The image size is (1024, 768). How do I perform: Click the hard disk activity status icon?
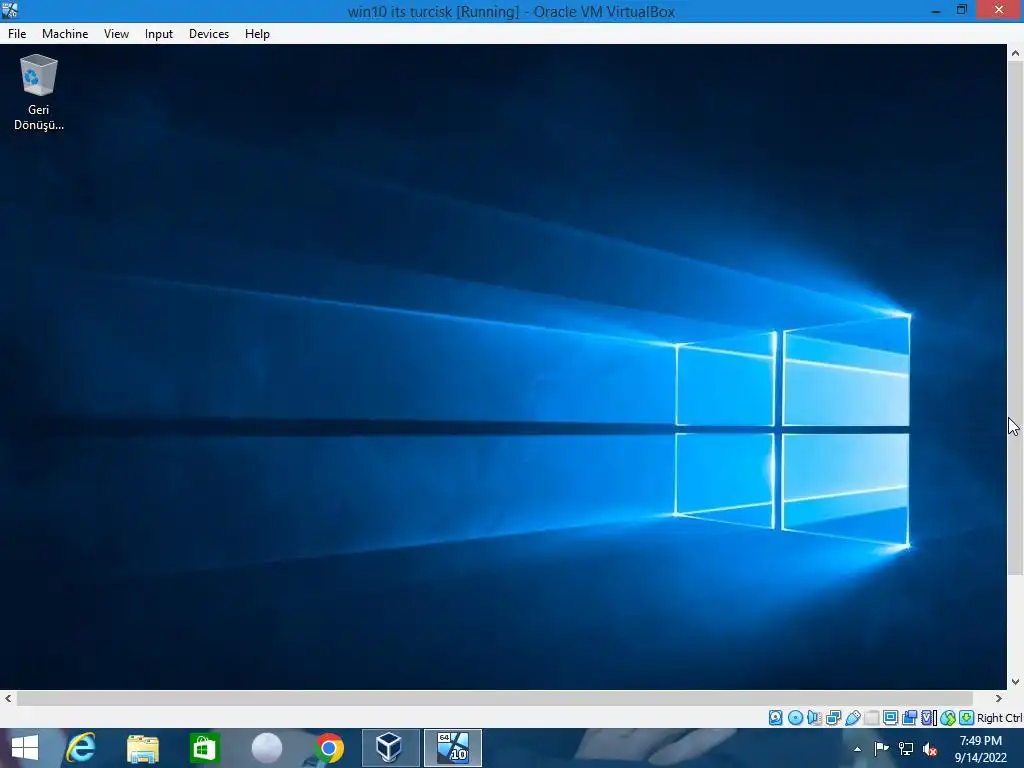pos(775,718)
